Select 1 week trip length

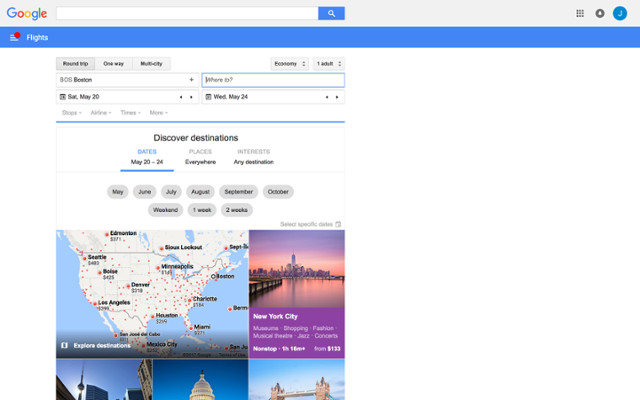coord(202,210)
